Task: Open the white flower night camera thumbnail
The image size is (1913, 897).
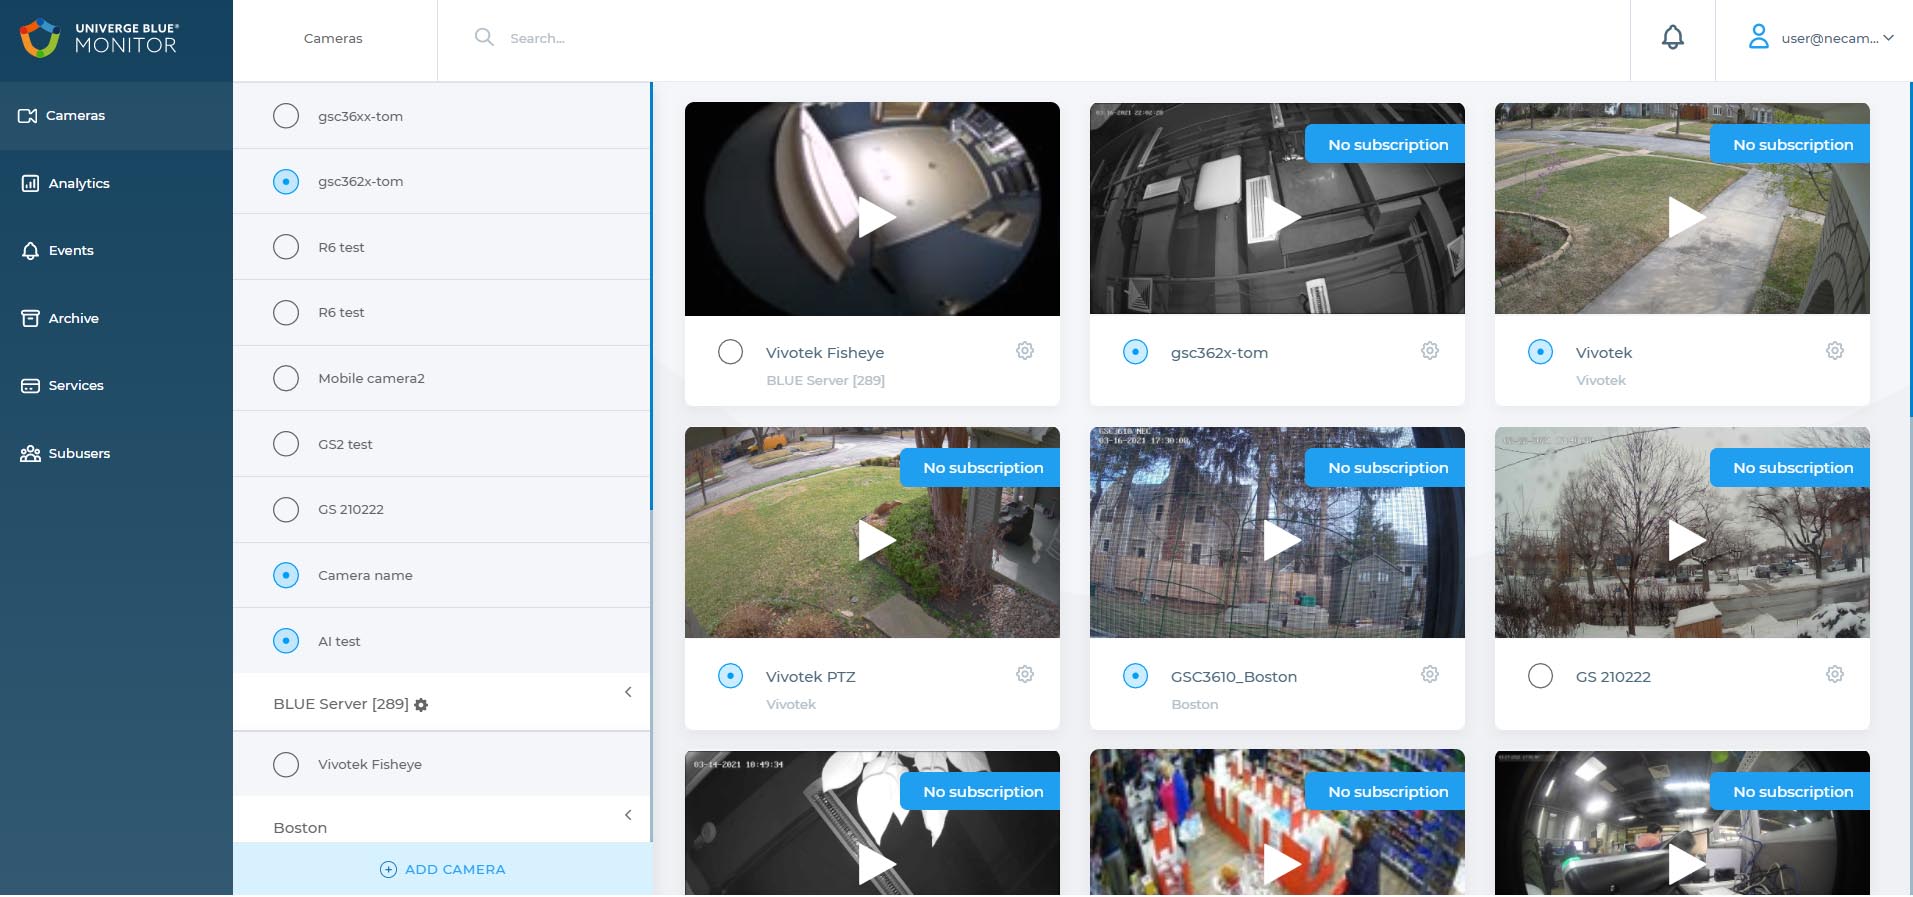Action: [872, 822]
